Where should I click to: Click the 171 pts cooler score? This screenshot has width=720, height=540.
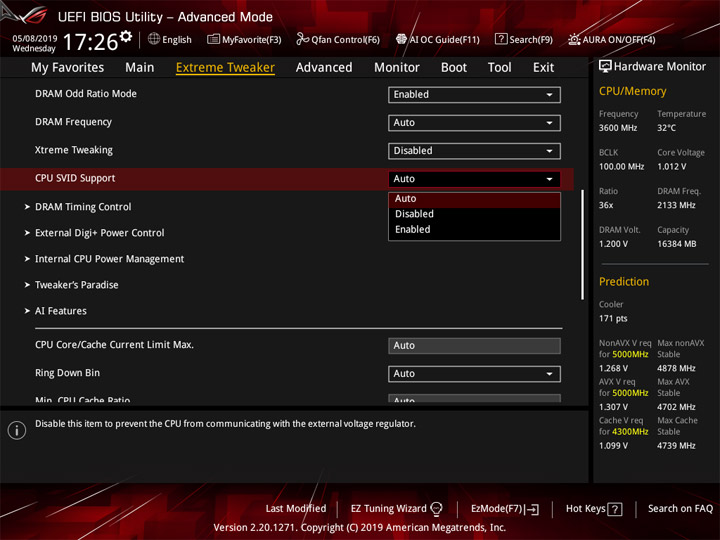pyautogui.click(x=613, y=319)
